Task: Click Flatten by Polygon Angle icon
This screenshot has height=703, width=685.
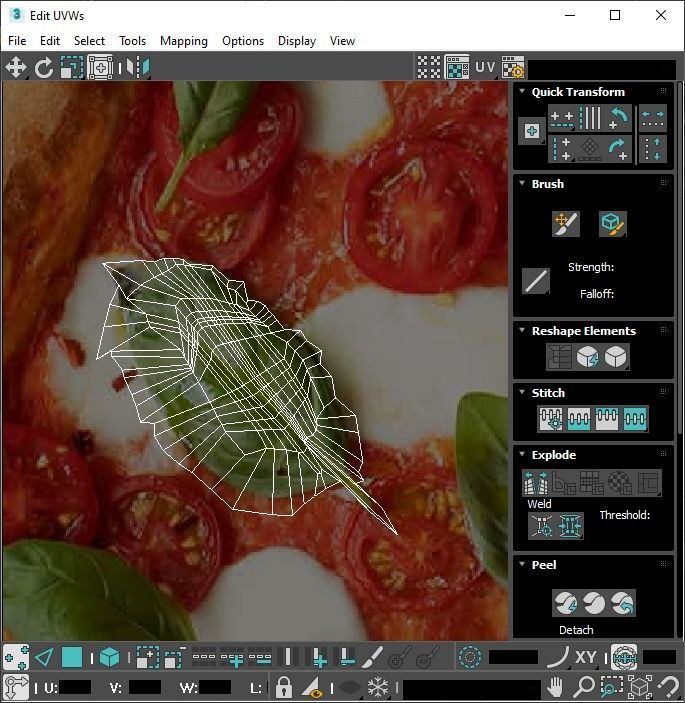Action: click(x=564, y=482)
